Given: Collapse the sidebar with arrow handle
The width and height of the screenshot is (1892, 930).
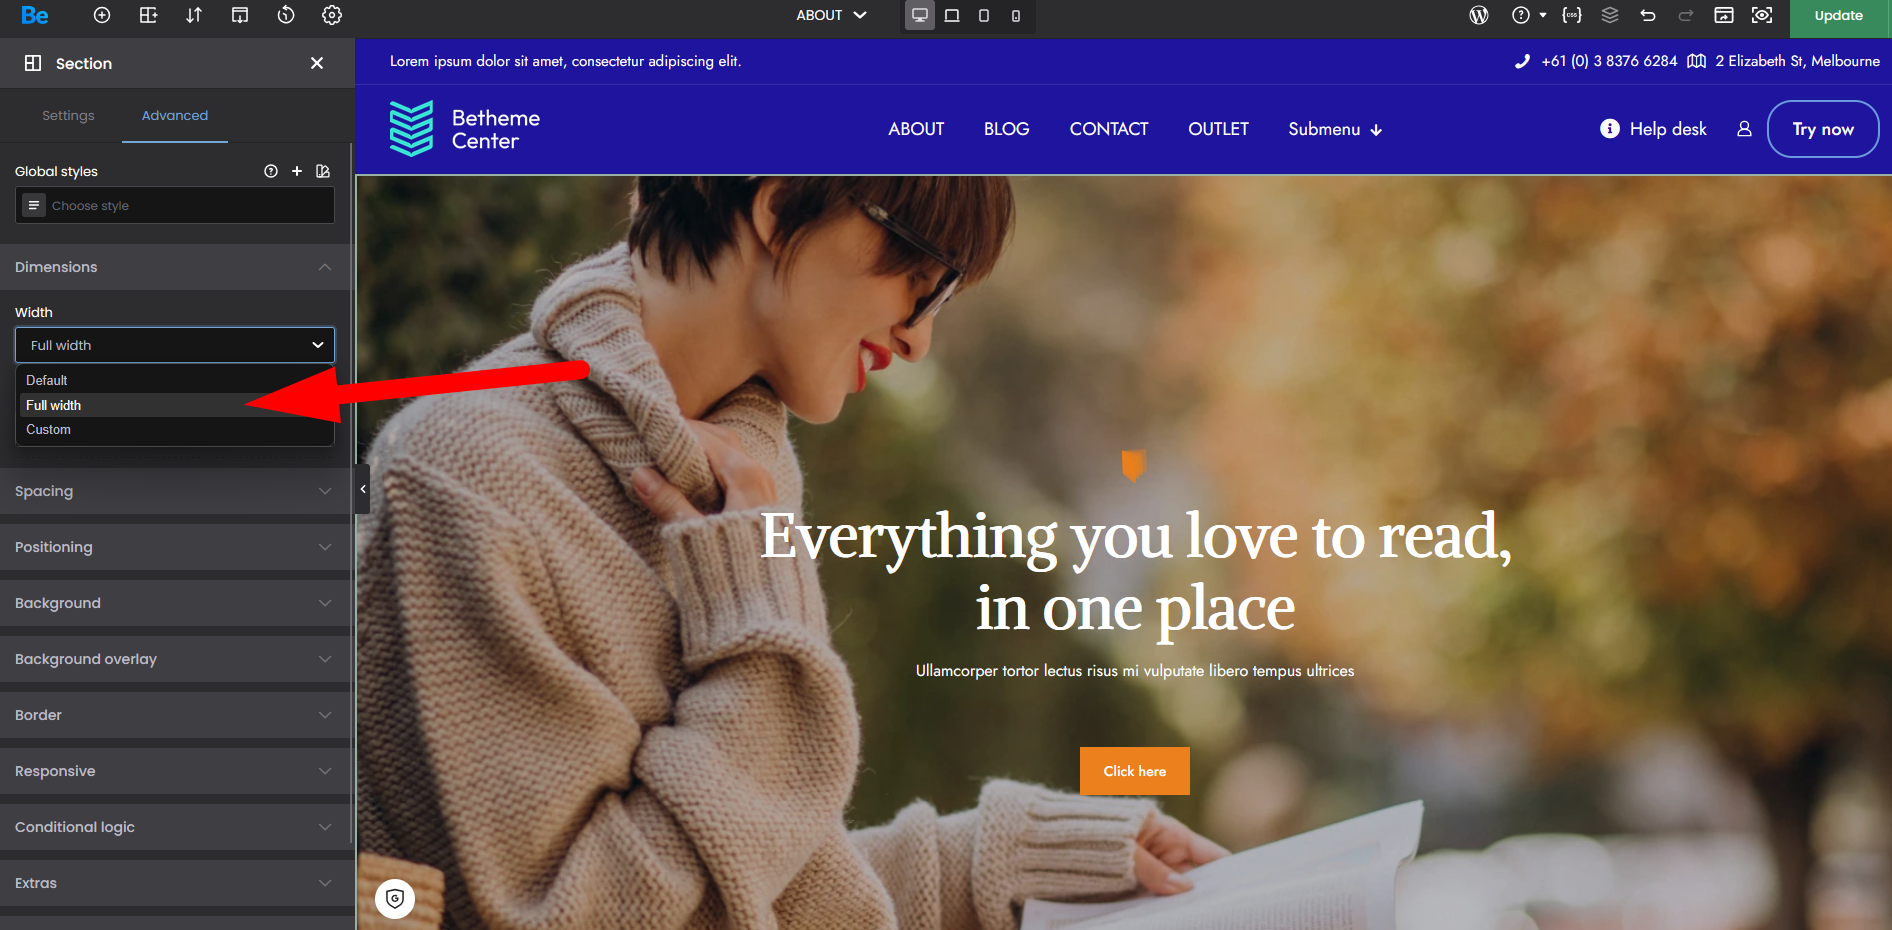Looking at the screenshot, I should point(362,489).
